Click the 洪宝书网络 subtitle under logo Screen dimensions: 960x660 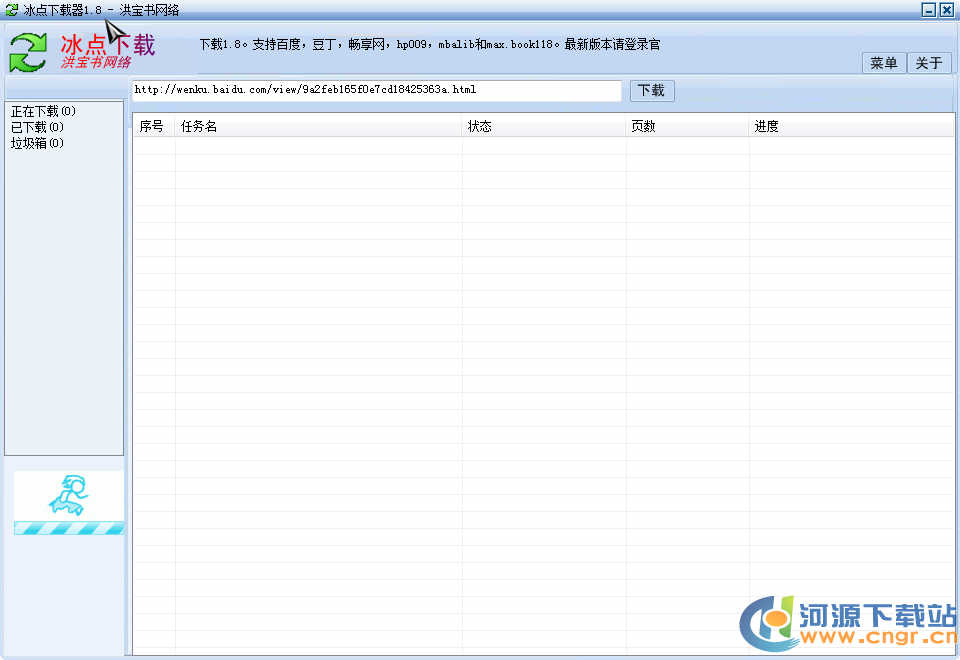96,62
